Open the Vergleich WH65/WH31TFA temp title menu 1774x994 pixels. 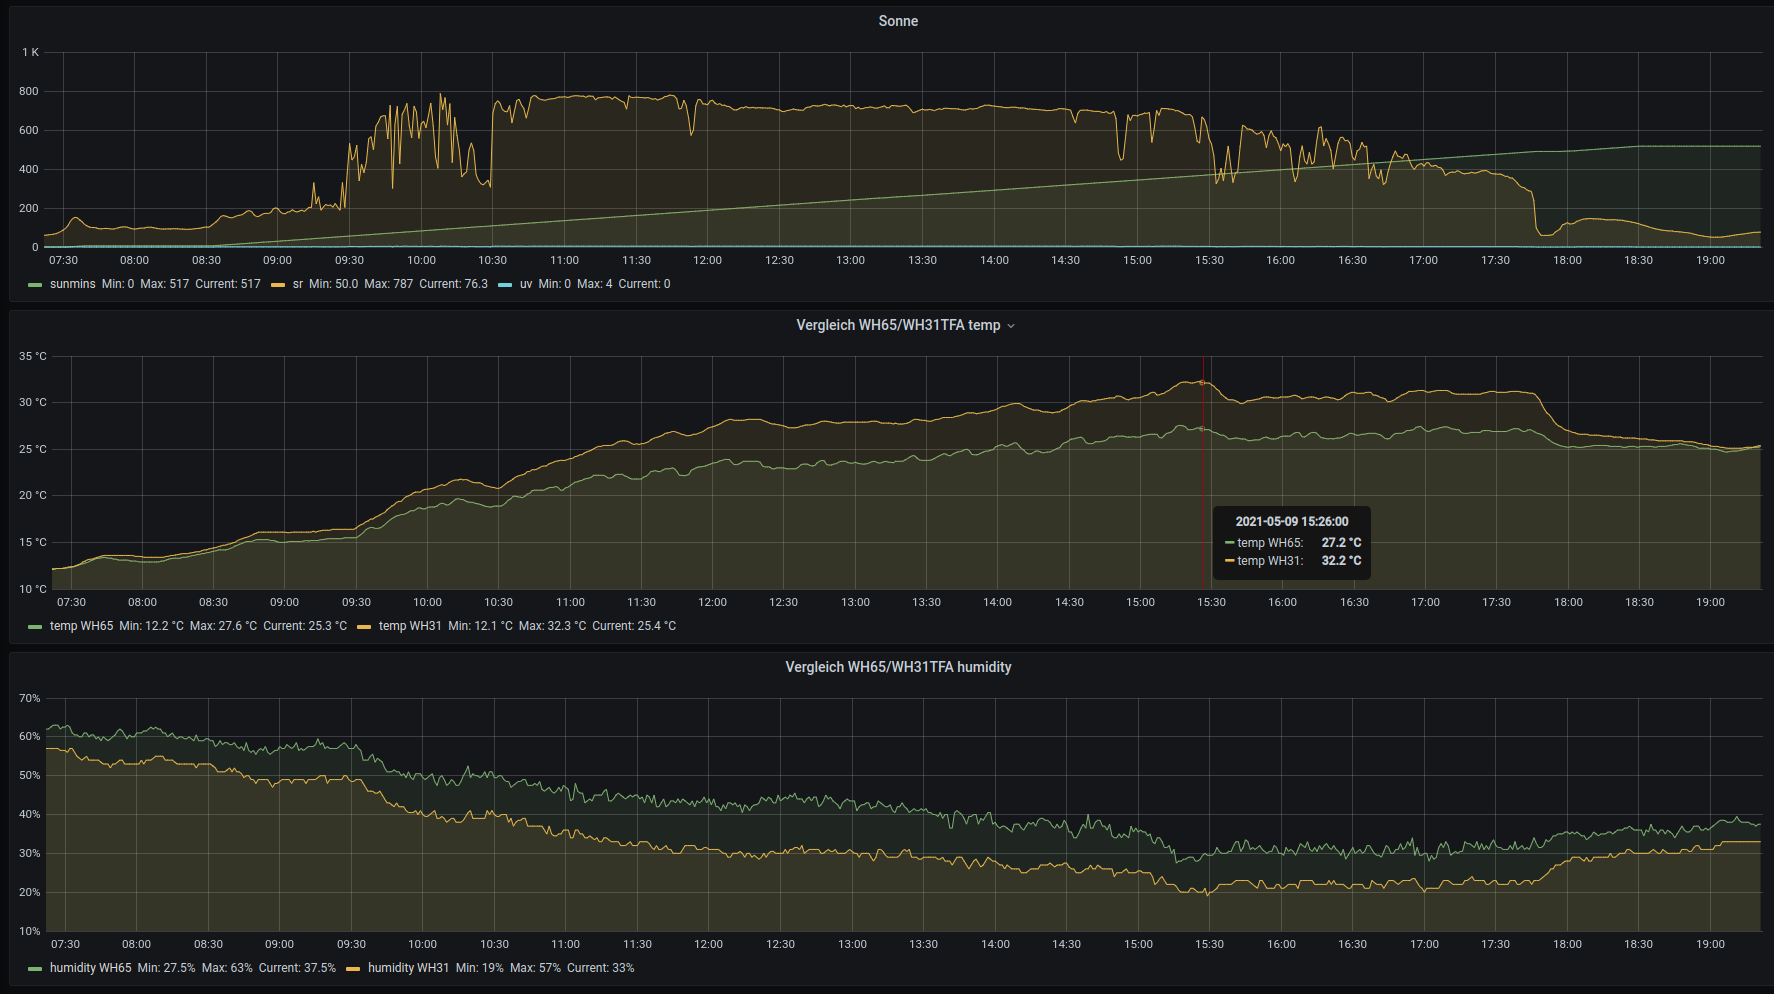point(897,325)
